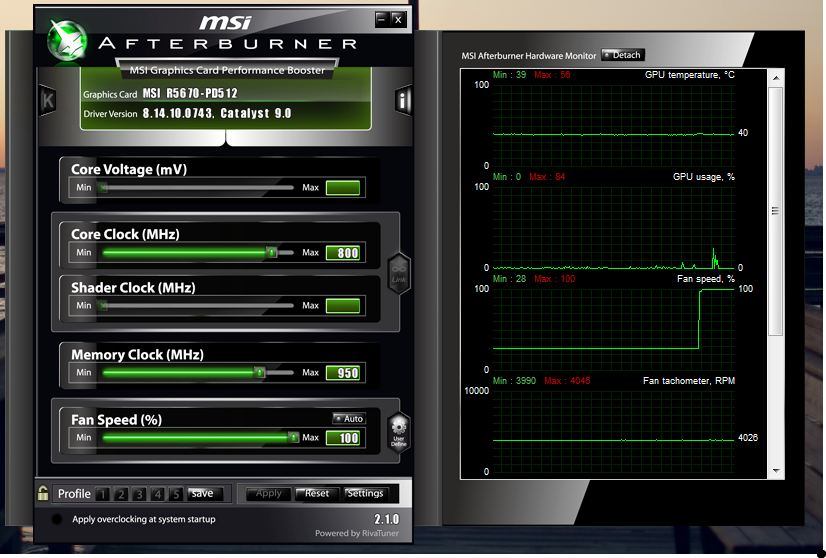
Task: Select profile slot 4
Action: 158,494
